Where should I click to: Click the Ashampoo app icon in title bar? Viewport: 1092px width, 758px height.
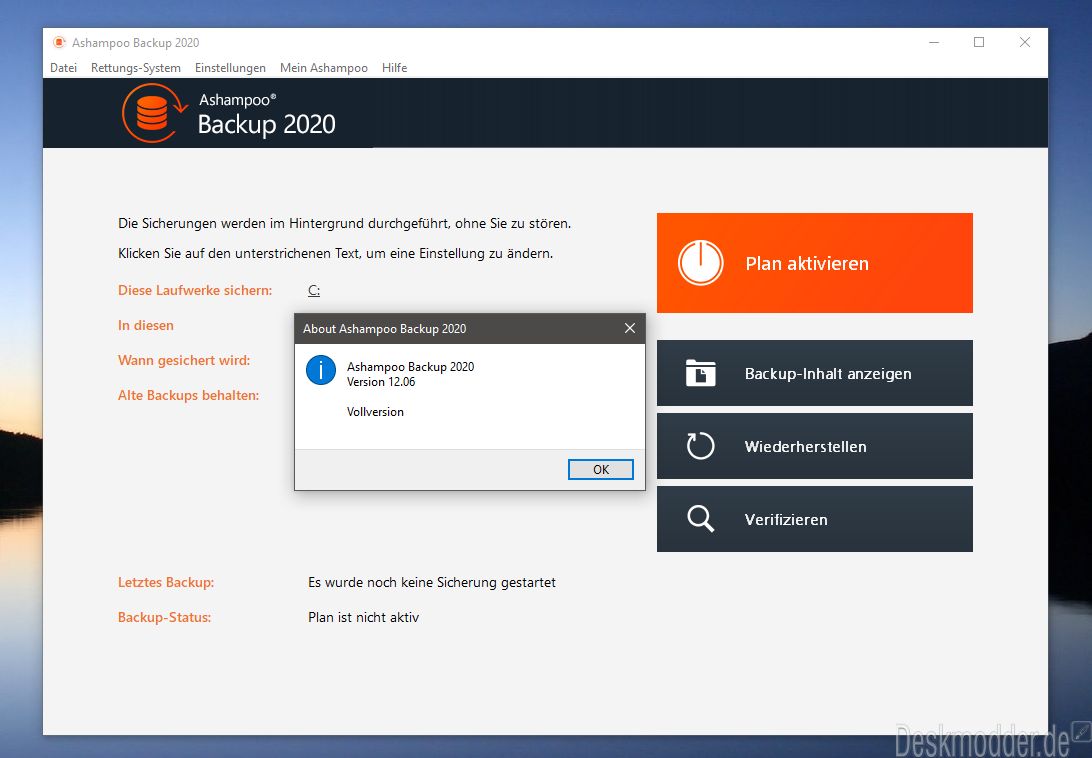click(59, 42)
